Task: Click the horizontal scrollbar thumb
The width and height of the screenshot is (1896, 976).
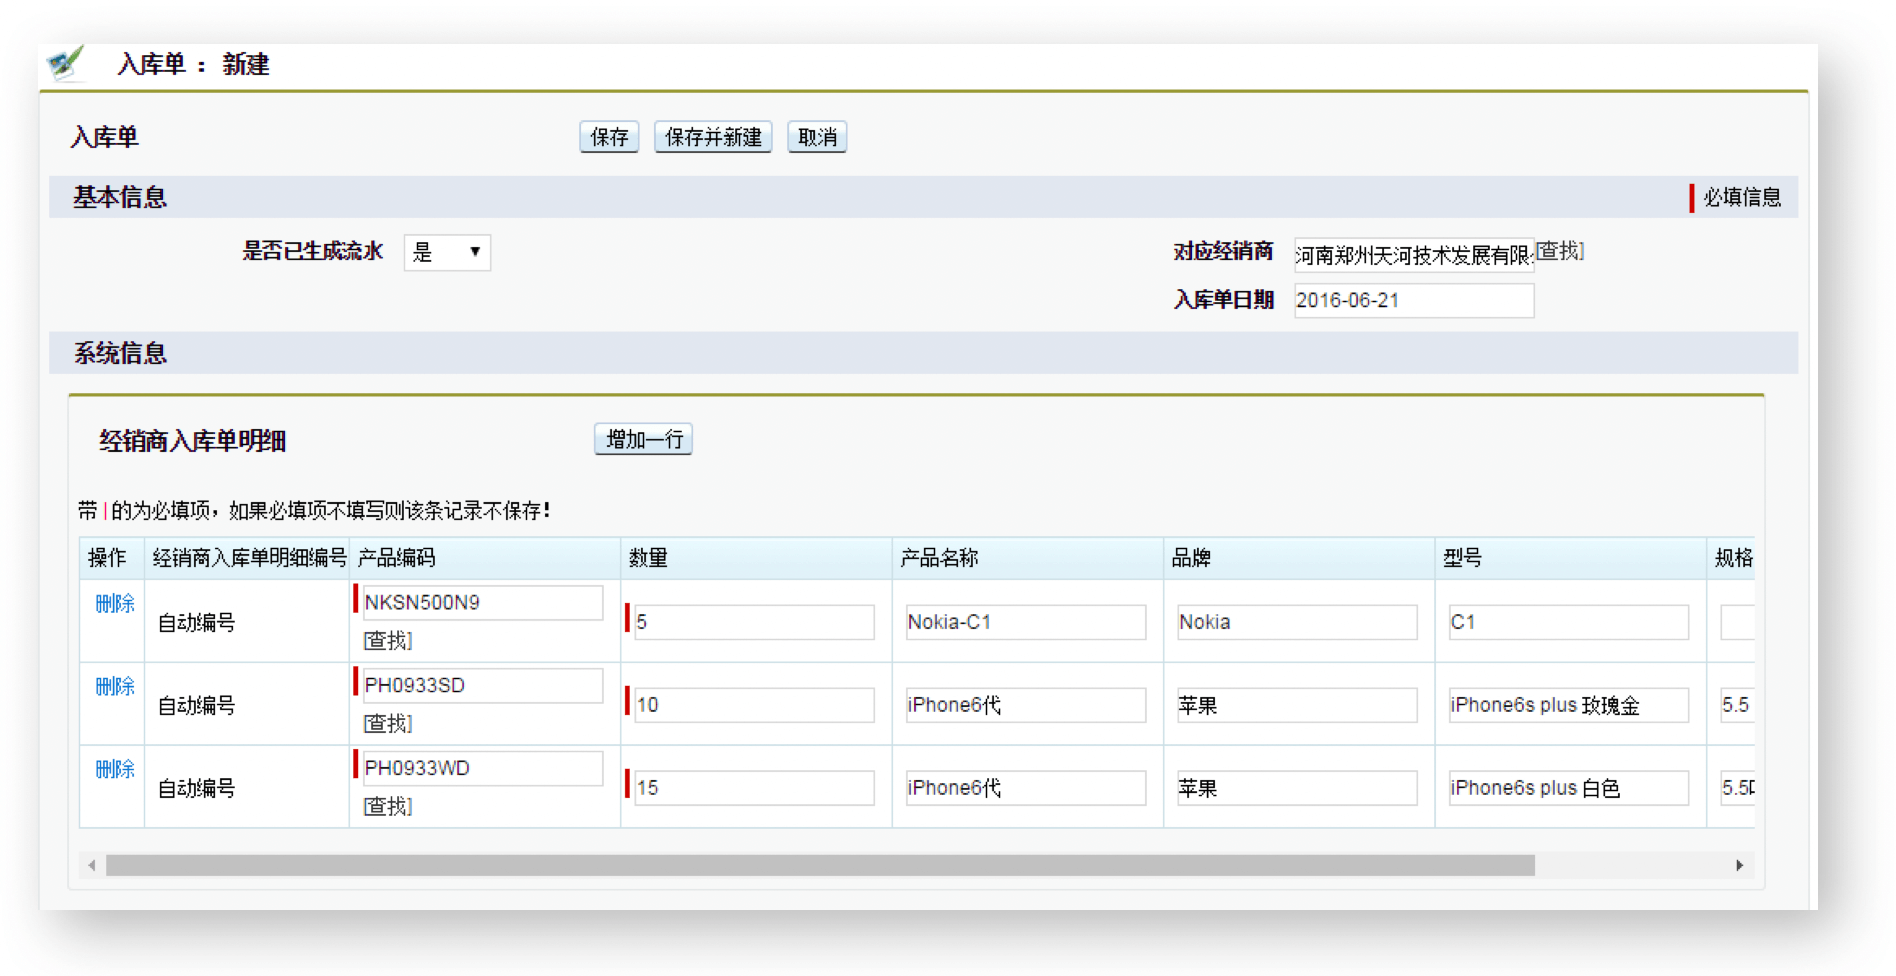Action: [820, 865]
